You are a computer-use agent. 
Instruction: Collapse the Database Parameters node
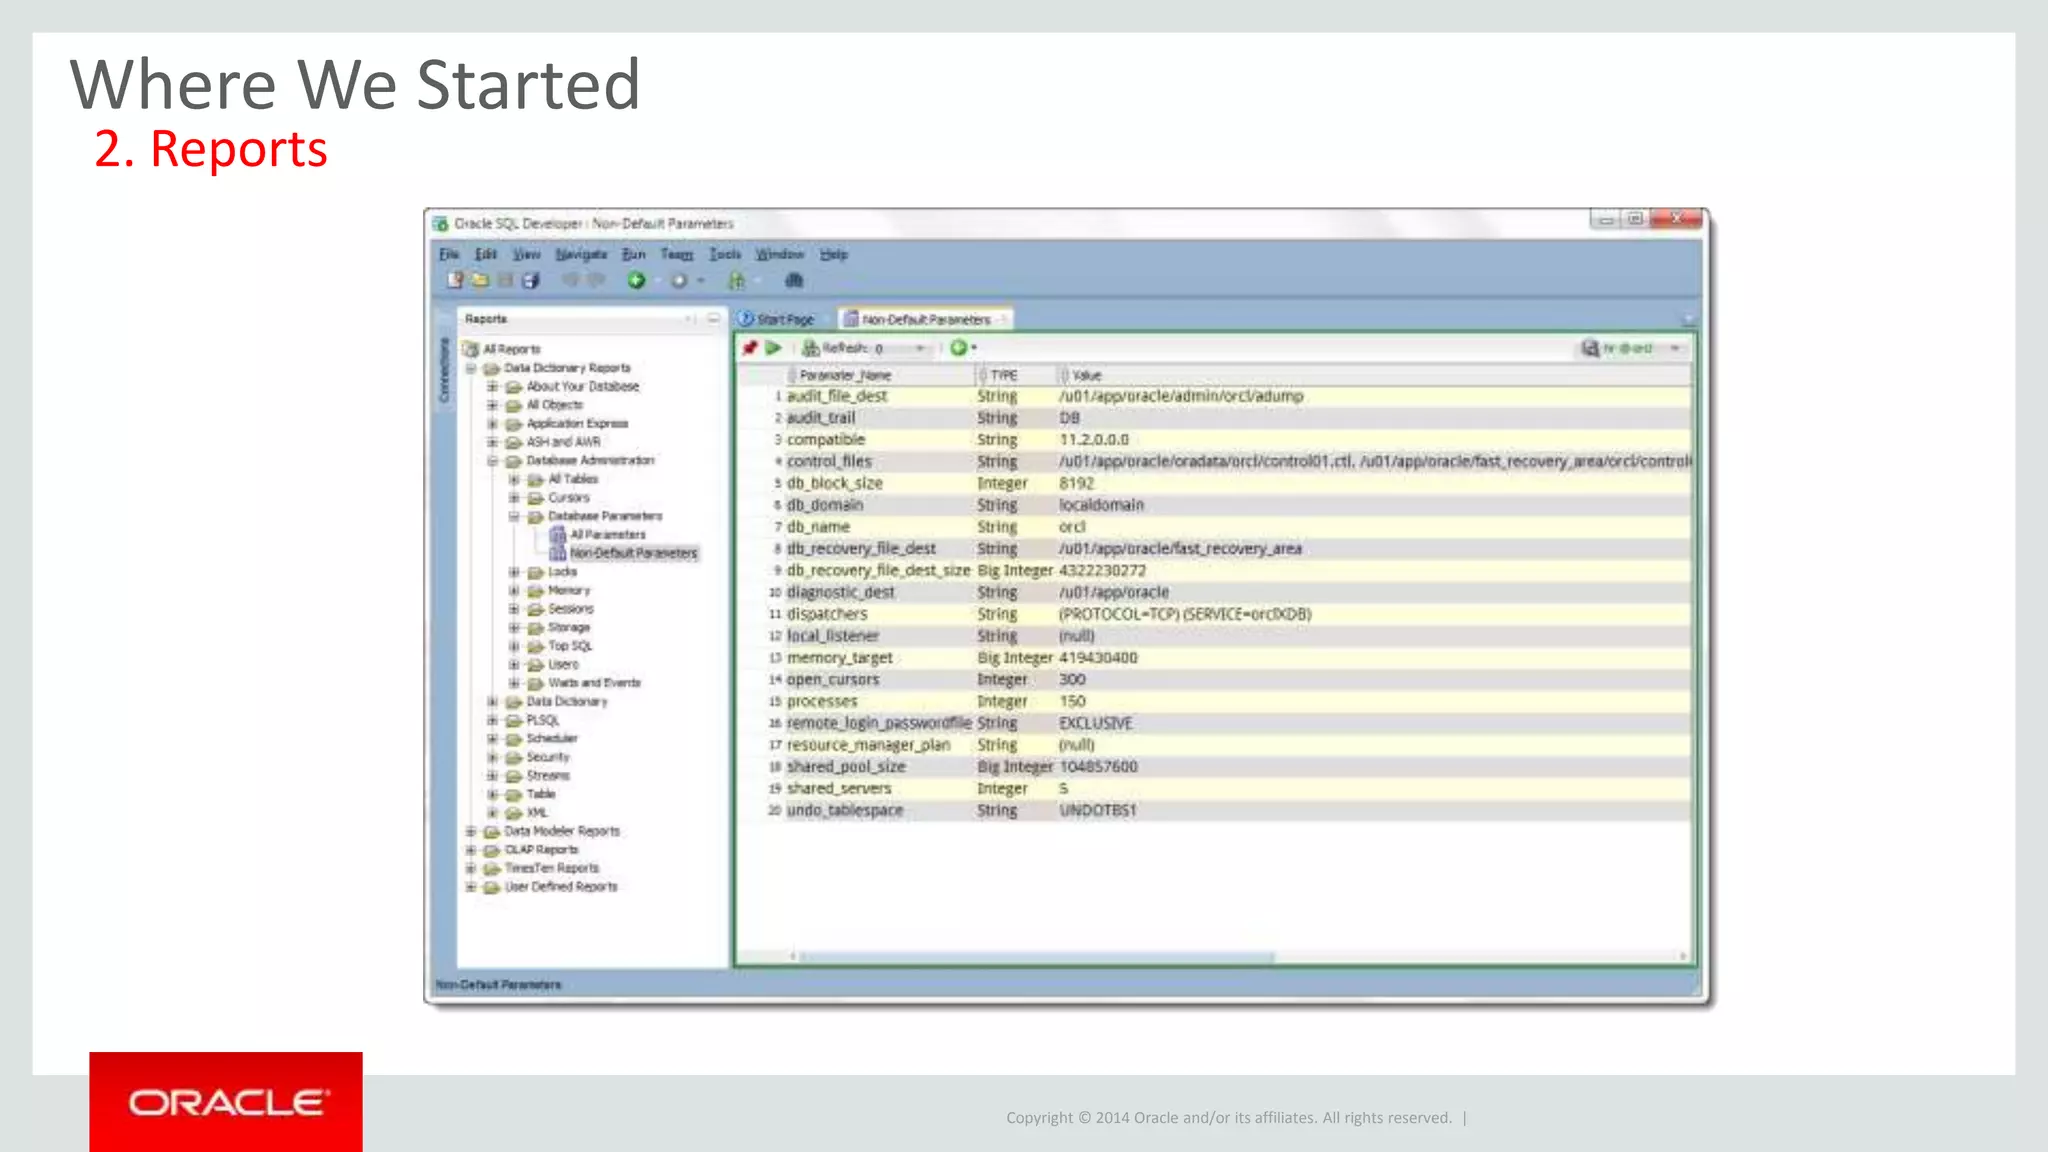tap(513, 516)
